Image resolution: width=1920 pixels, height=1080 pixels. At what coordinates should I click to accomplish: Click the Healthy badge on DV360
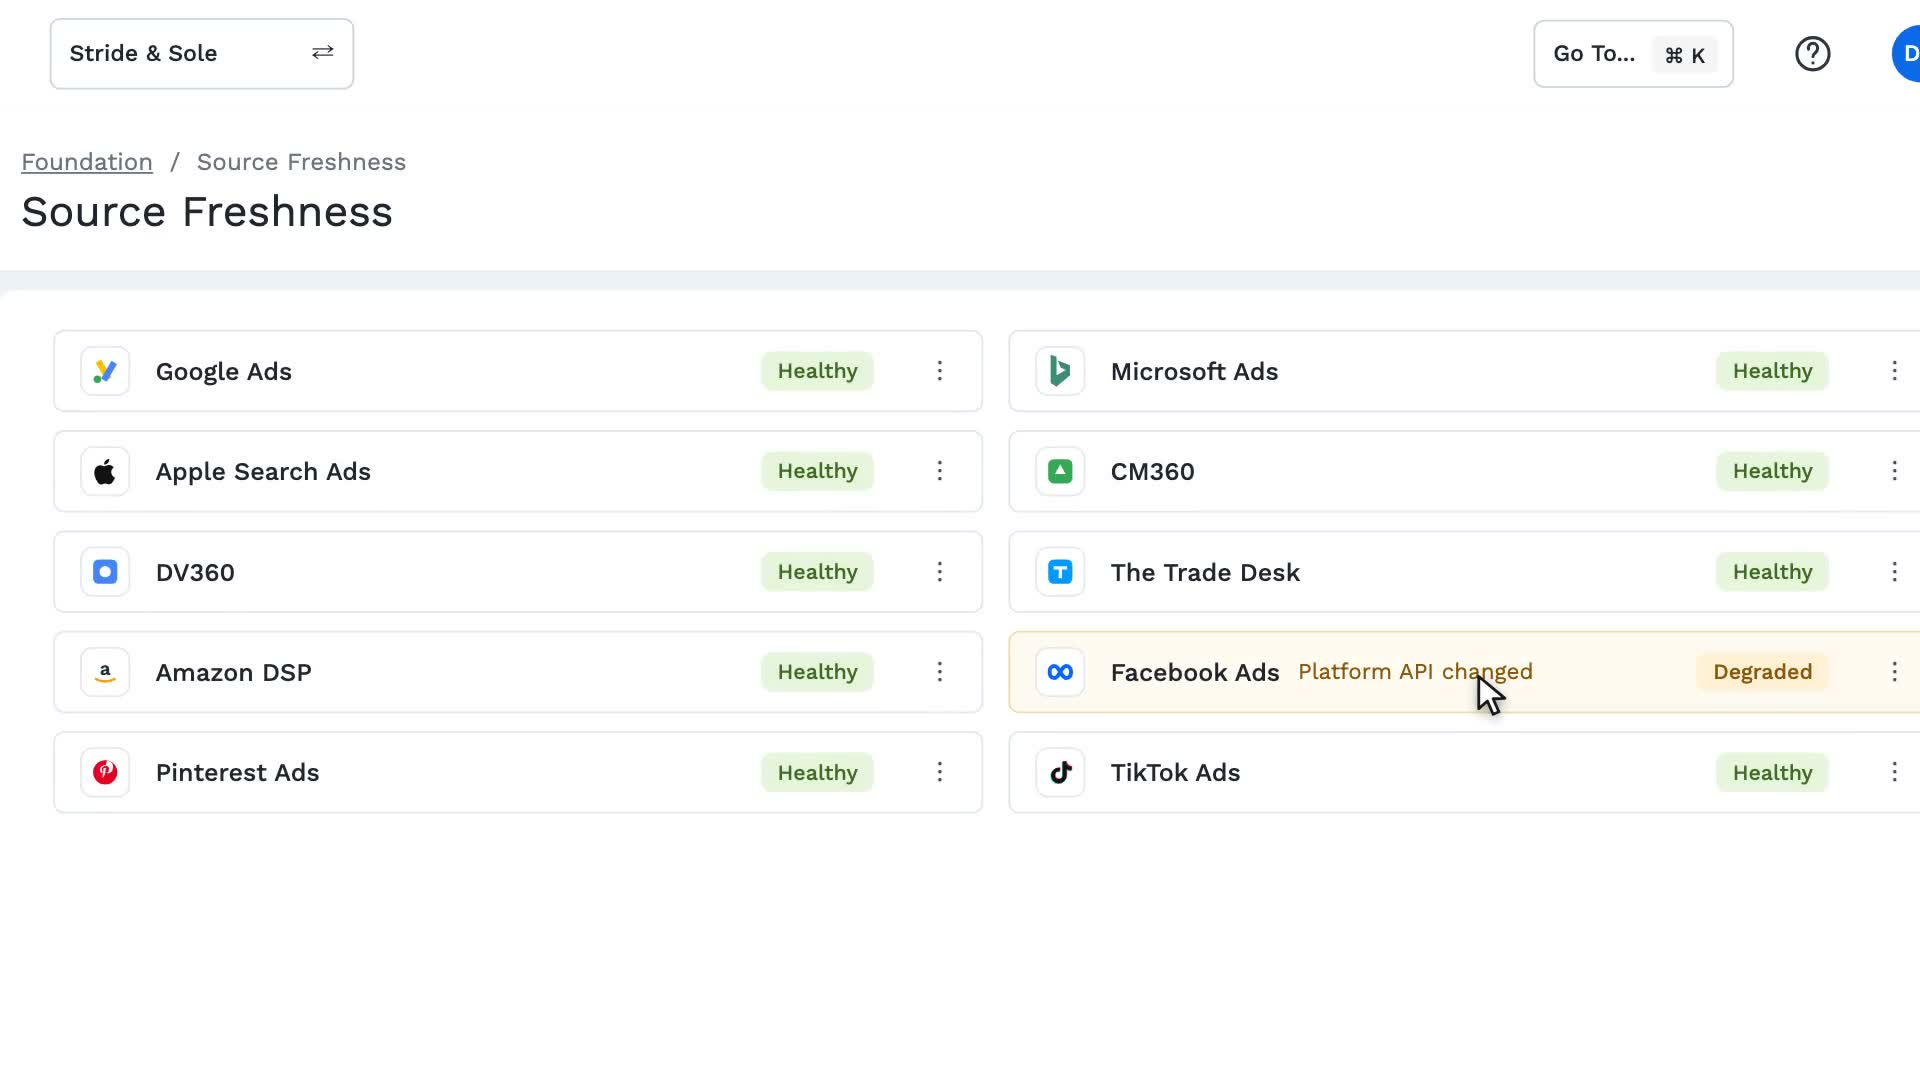point(817,572)
